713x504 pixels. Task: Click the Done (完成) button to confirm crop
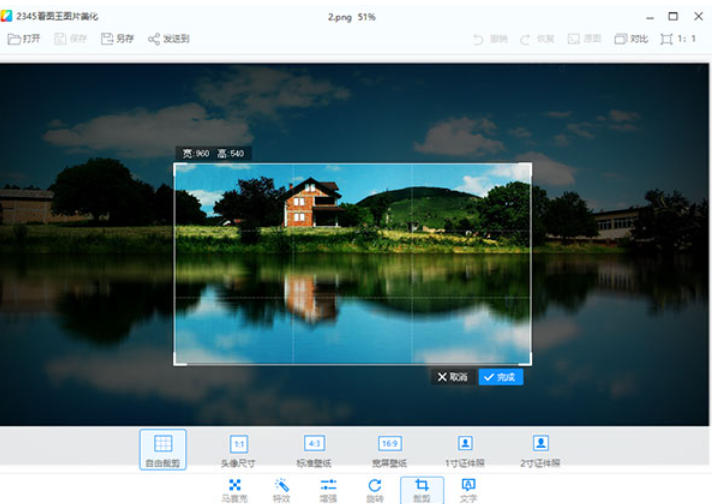501,377
